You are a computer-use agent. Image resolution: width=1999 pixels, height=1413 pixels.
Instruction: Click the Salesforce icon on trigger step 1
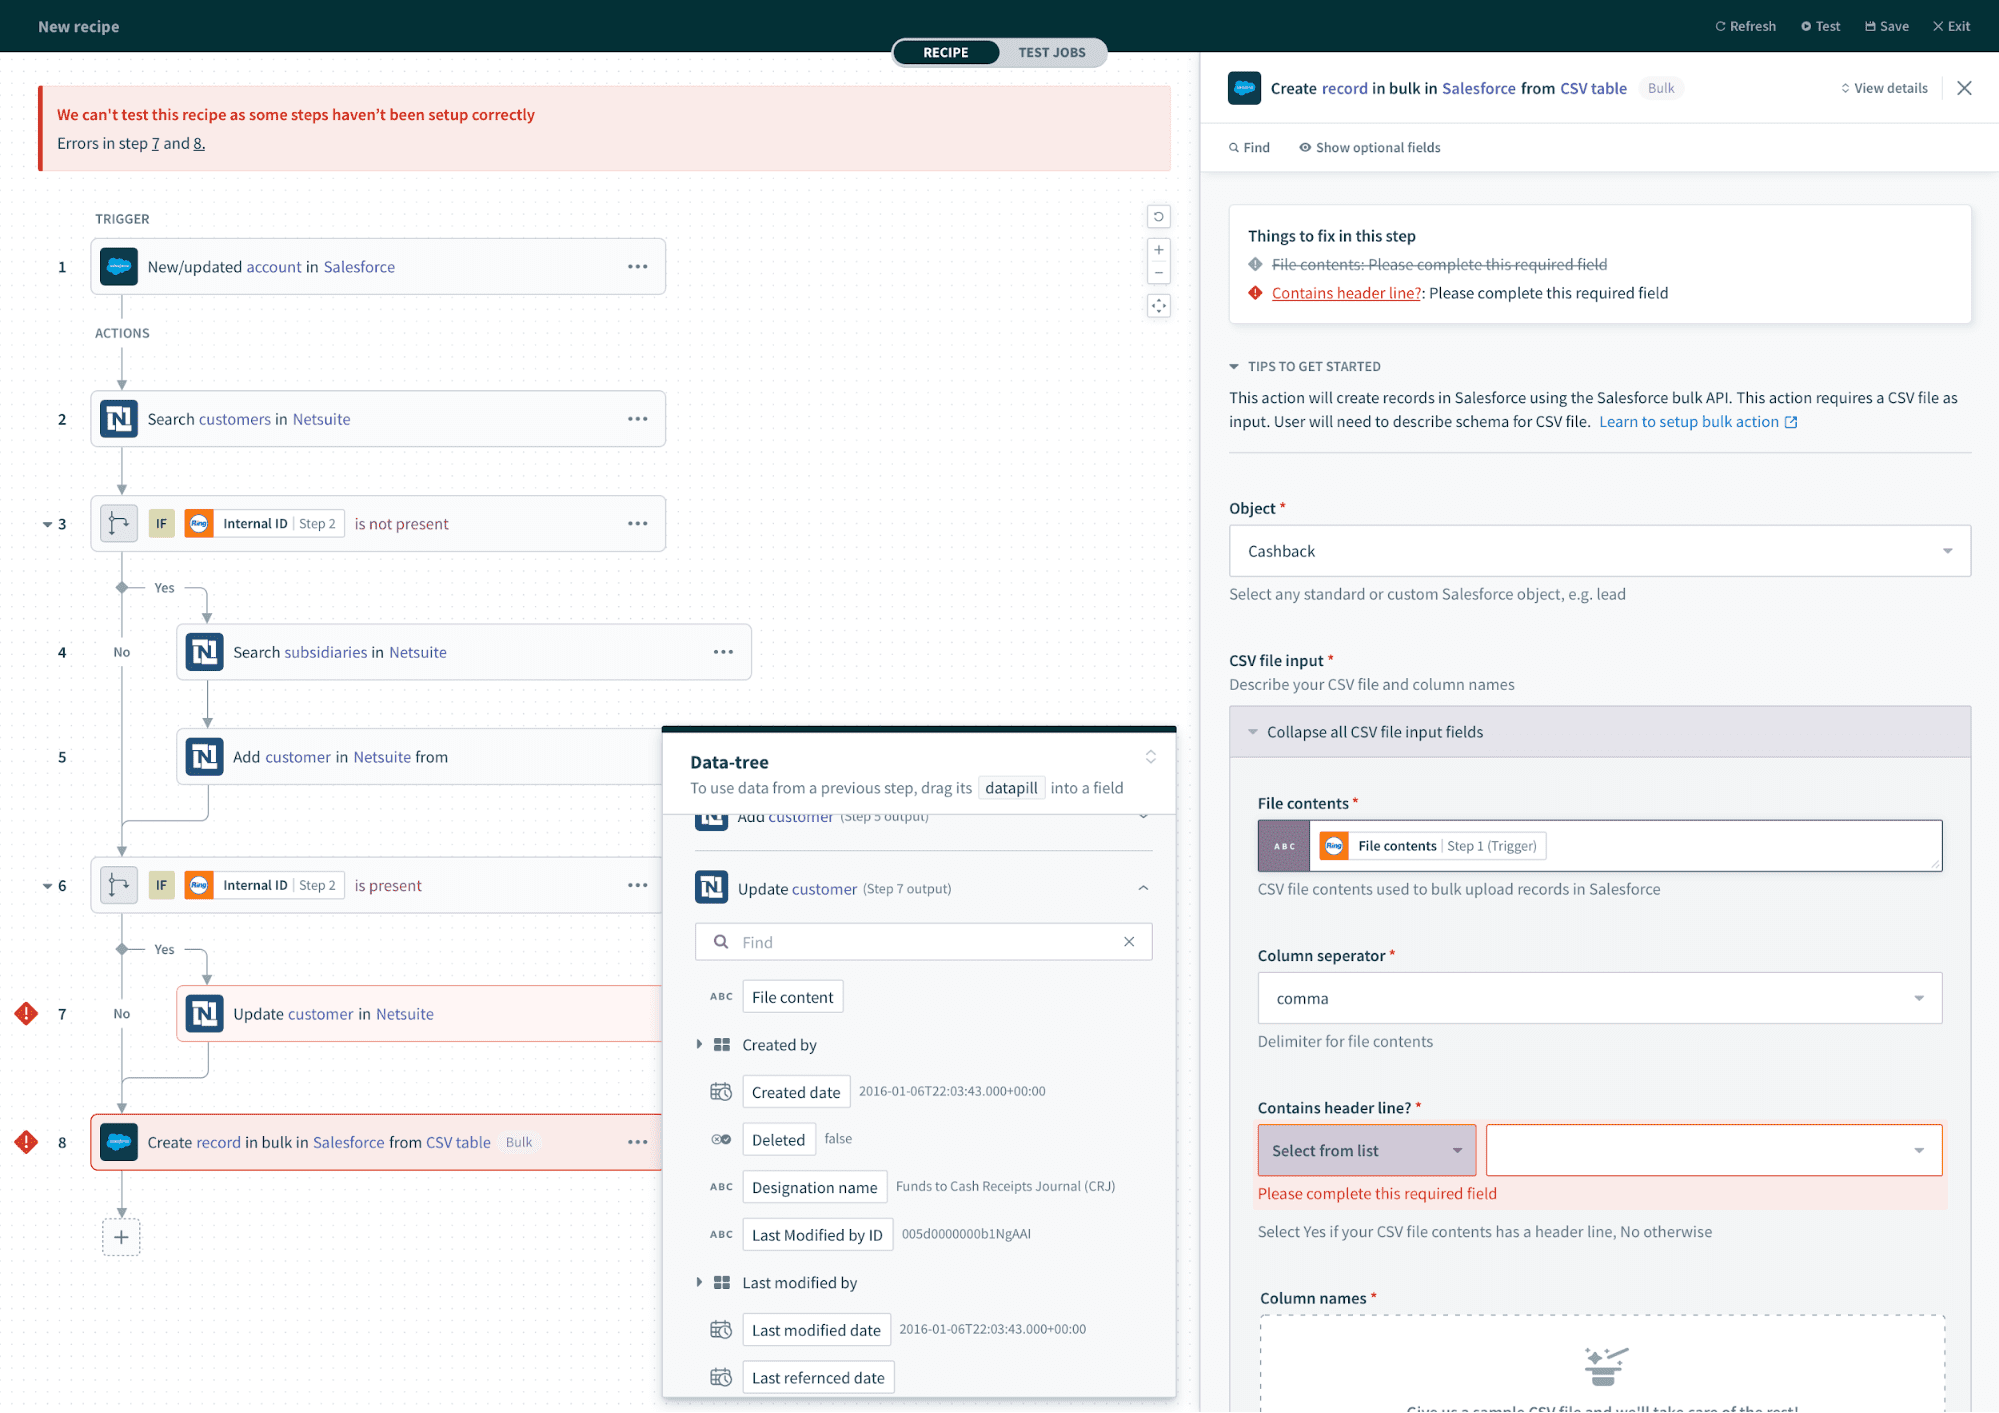(x=119, y=267)
